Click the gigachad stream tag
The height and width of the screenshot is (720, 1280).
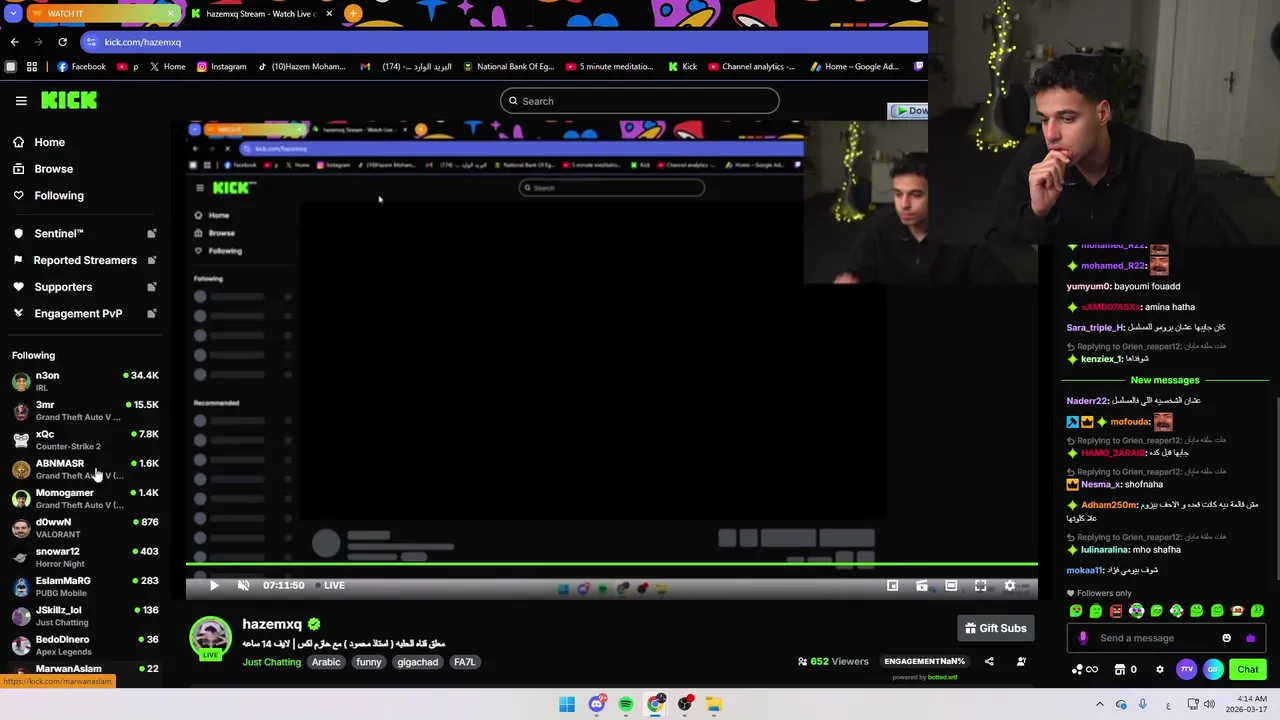(417, 662)
